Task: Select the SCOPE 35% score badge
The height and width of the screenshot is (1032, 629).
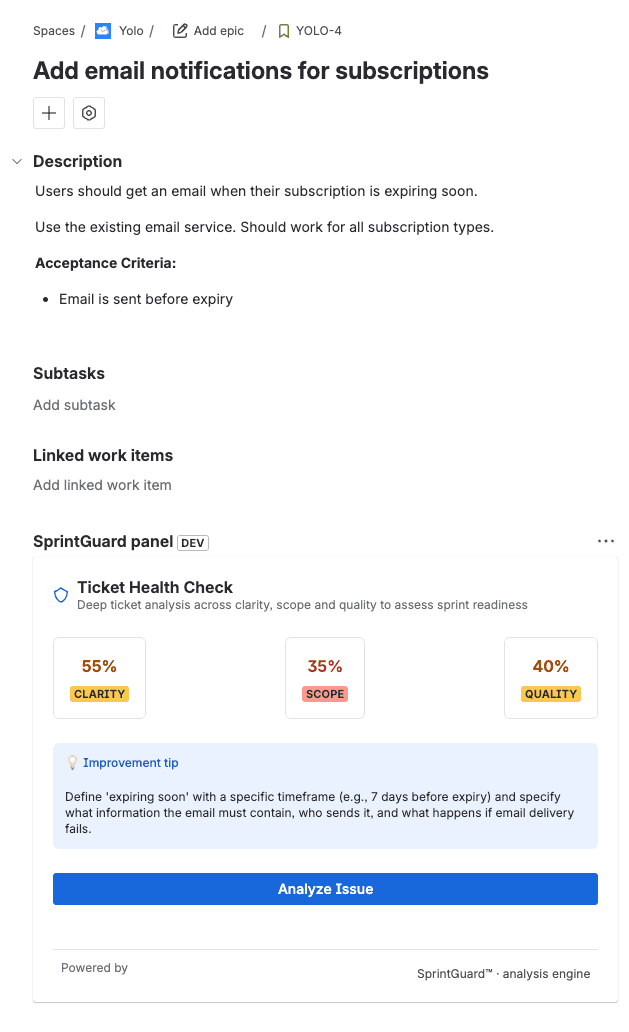Action: [x=325, y=678]
